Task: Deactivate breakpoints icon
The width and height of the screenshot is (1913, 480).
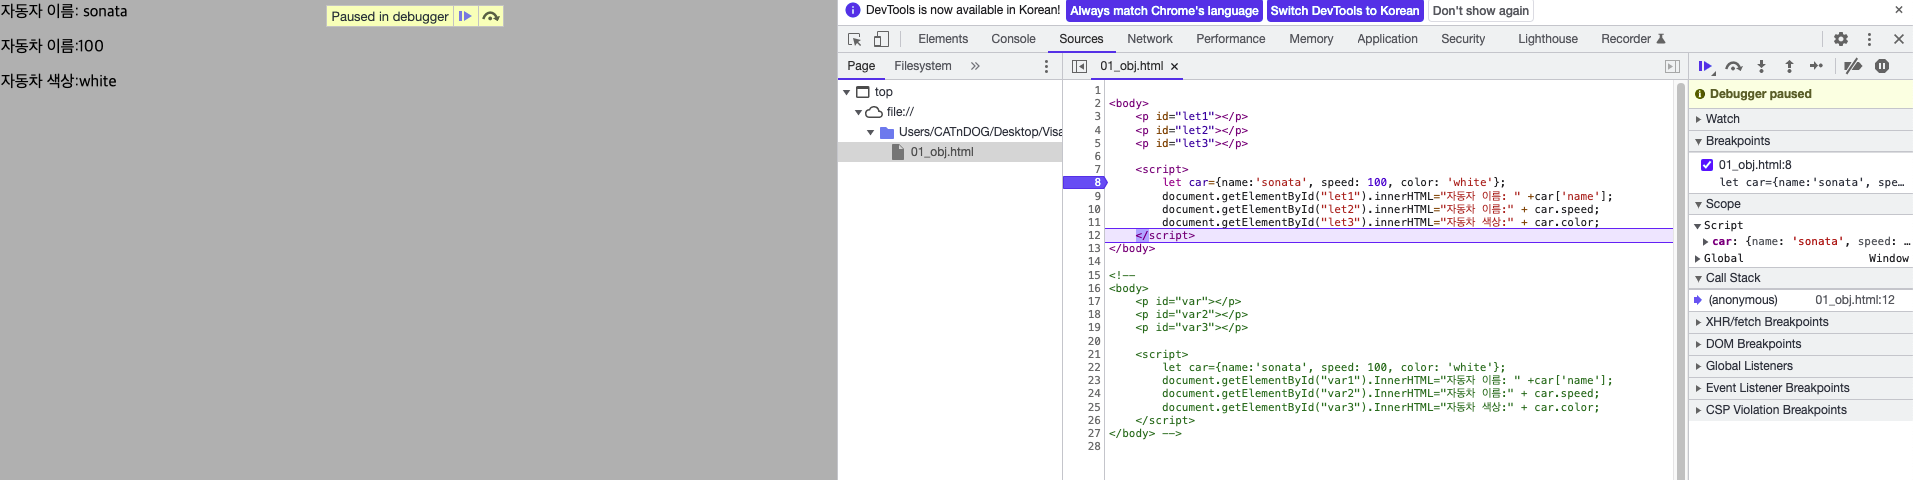Action: 1853,66
